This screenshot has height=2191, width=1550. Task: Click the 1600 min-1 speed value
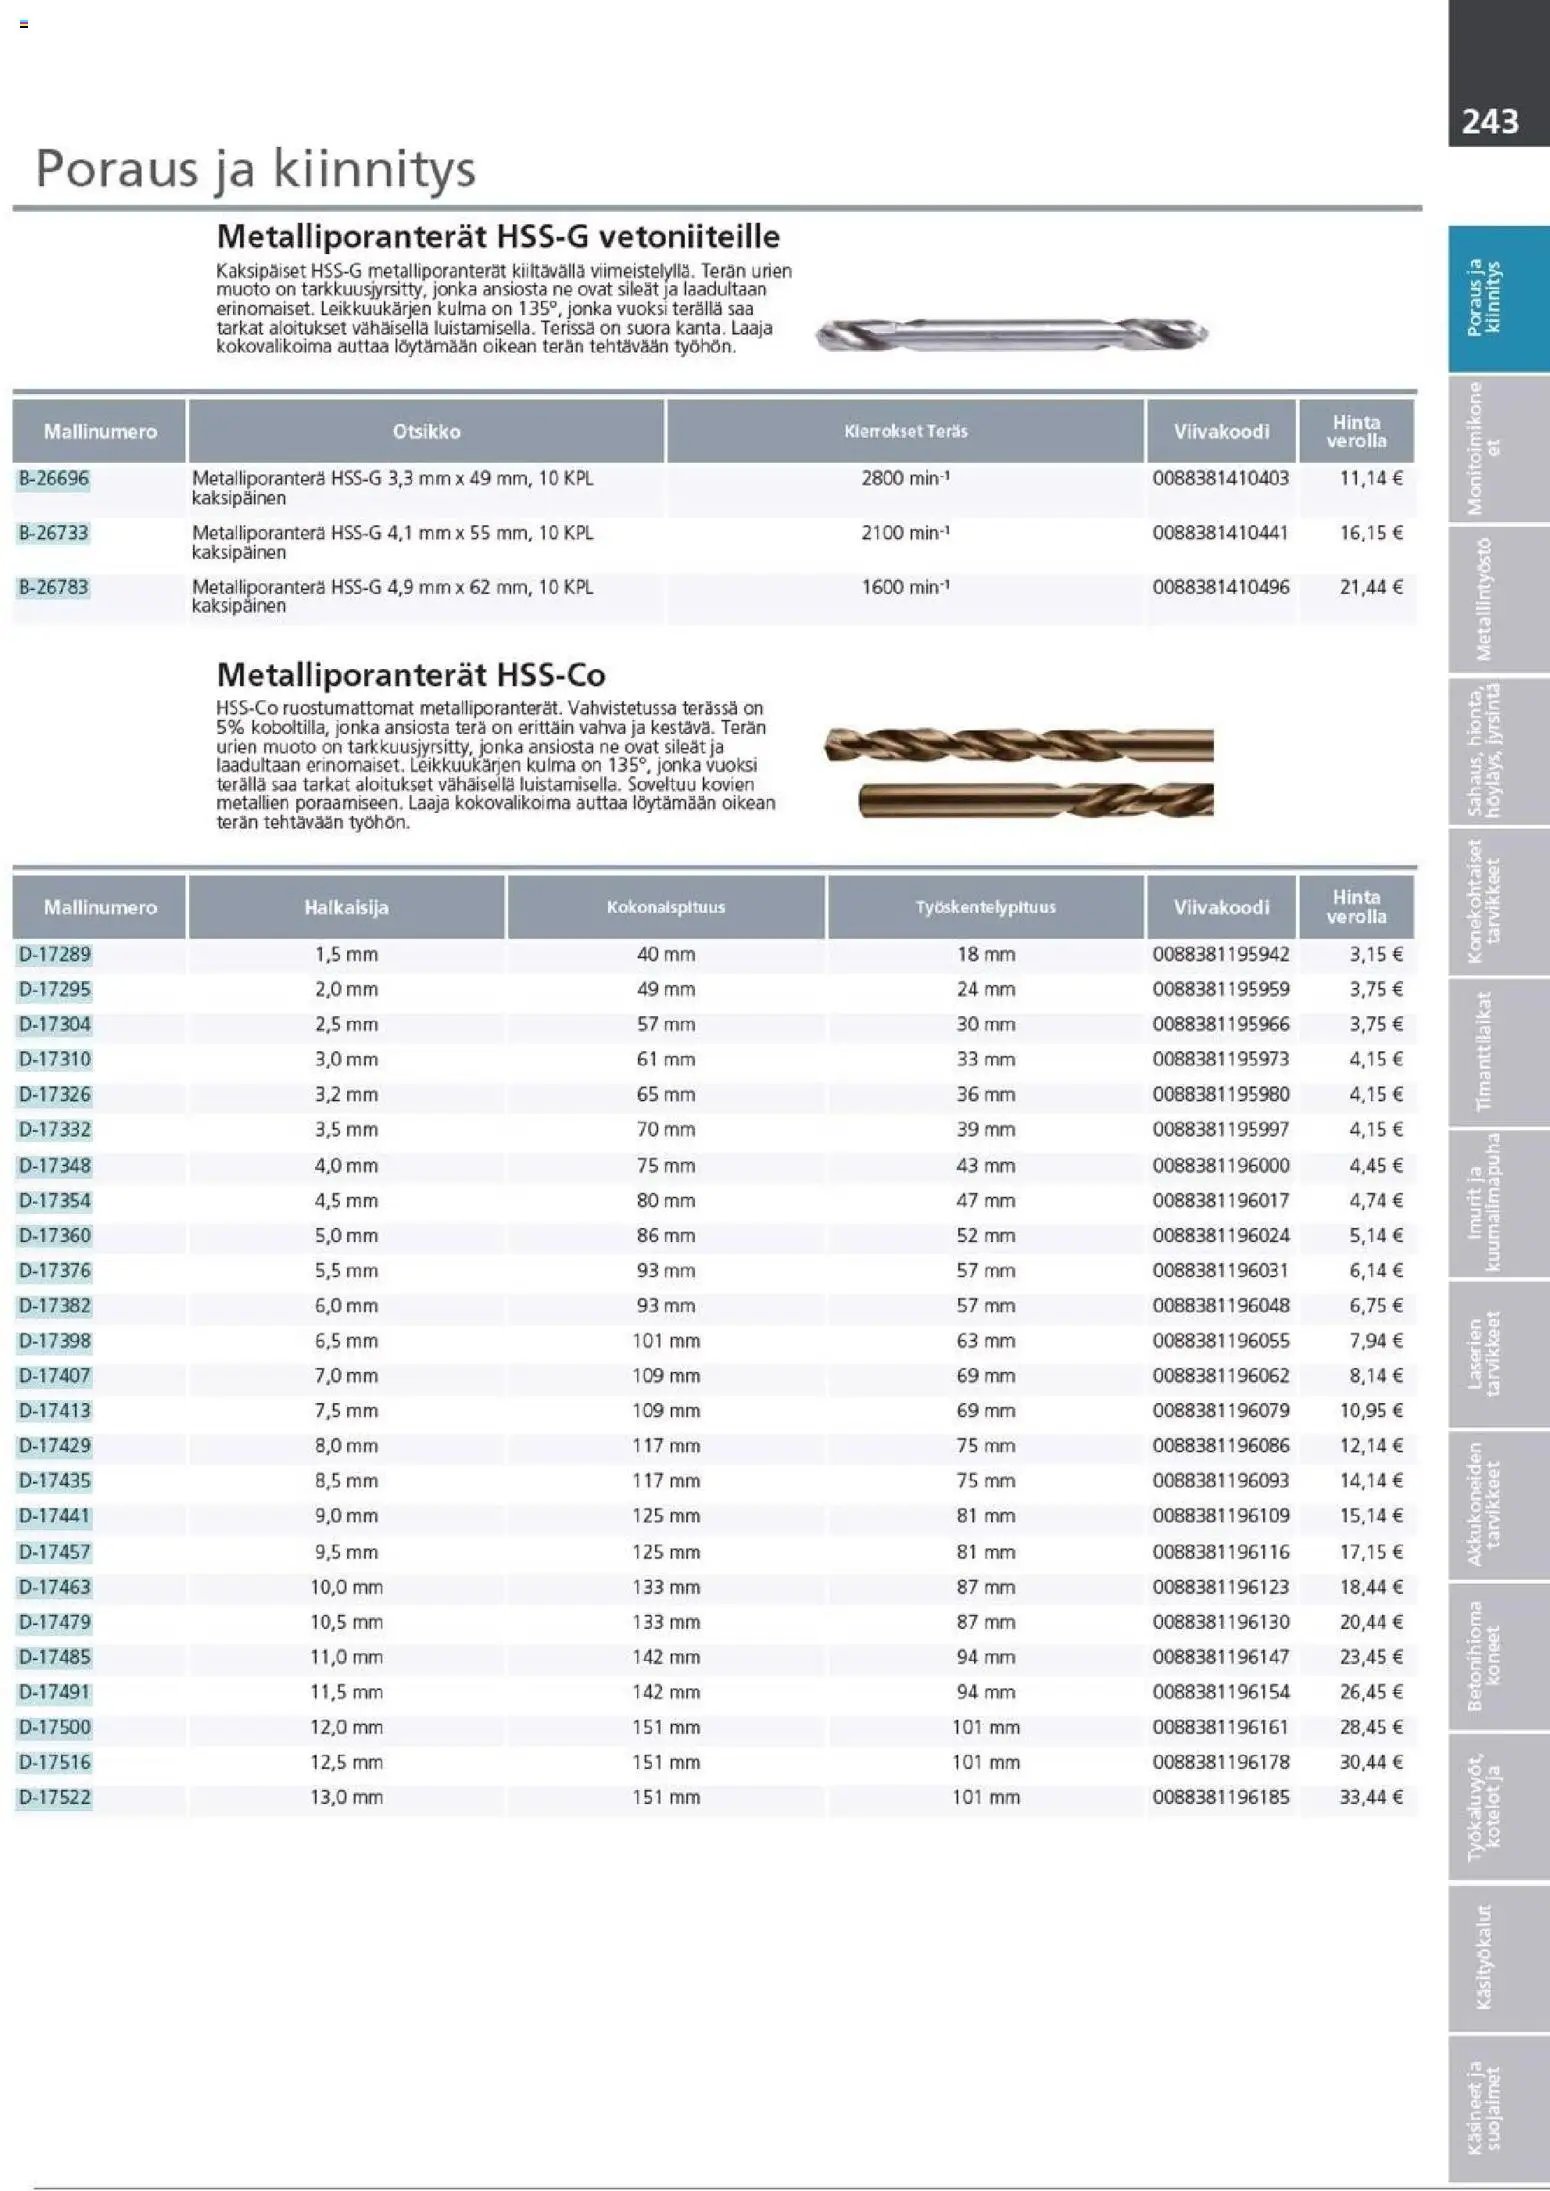(905, 586)
